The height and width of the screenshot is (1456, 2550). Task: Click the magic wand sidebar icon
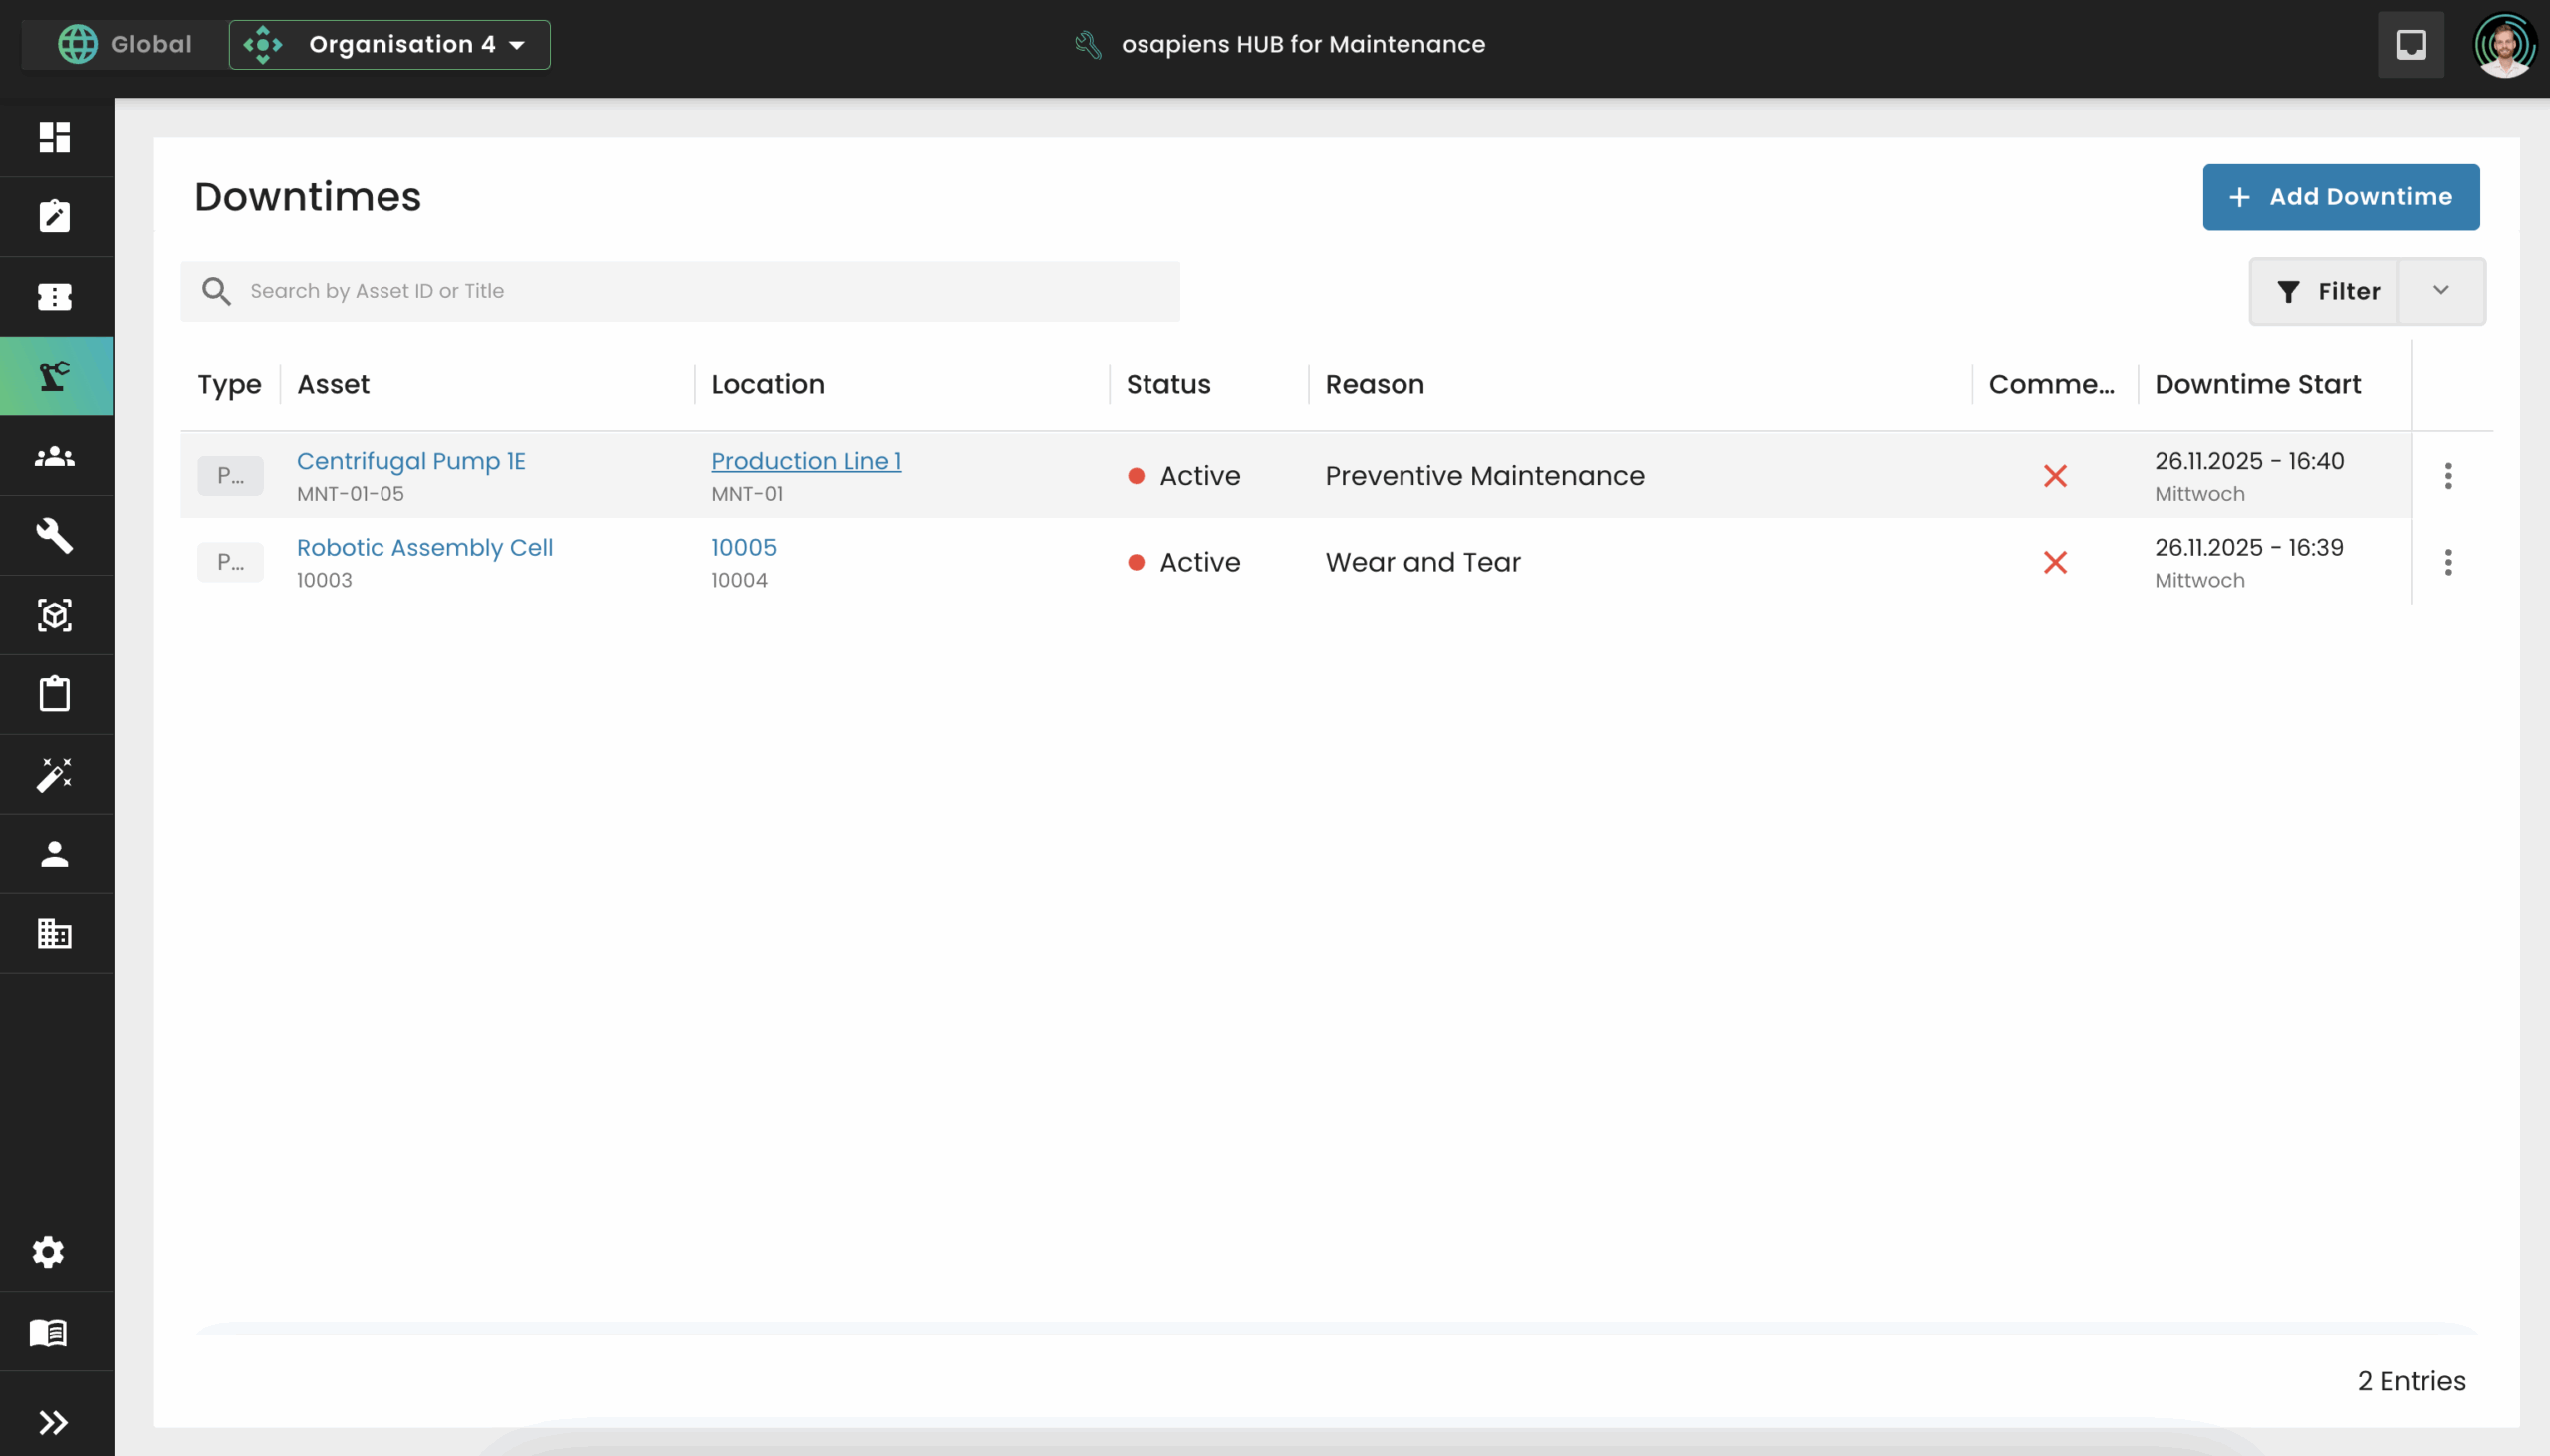point(55,774)
